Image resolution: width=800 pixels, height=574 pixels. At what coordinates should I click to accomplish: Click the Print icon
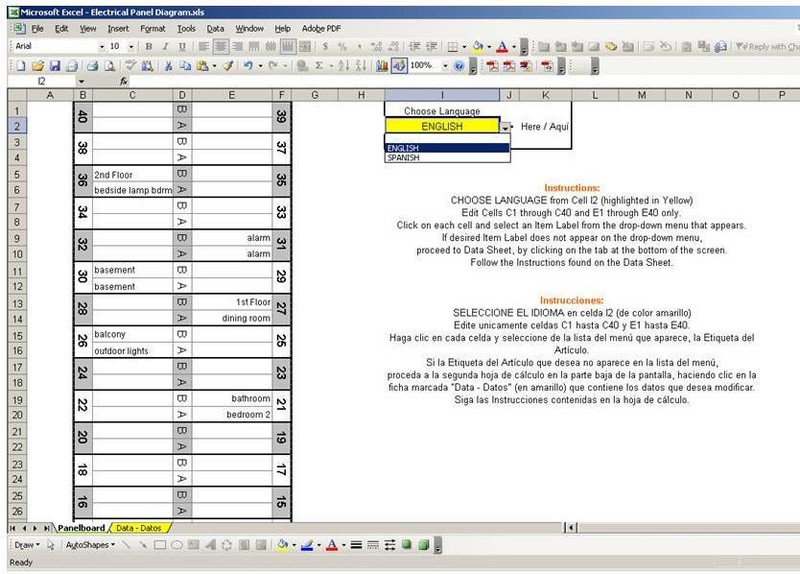coord(92,66)
